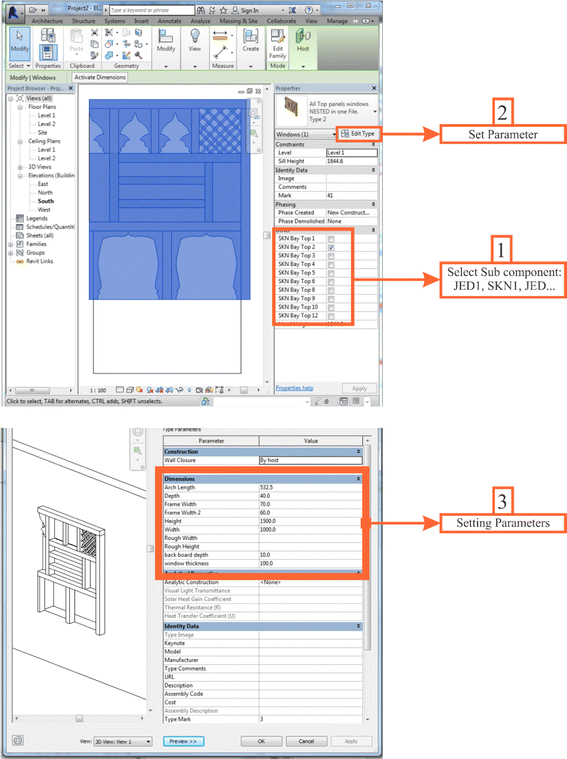Click the Level field under Constraints

pyautogui.click(x=352, y=152)
